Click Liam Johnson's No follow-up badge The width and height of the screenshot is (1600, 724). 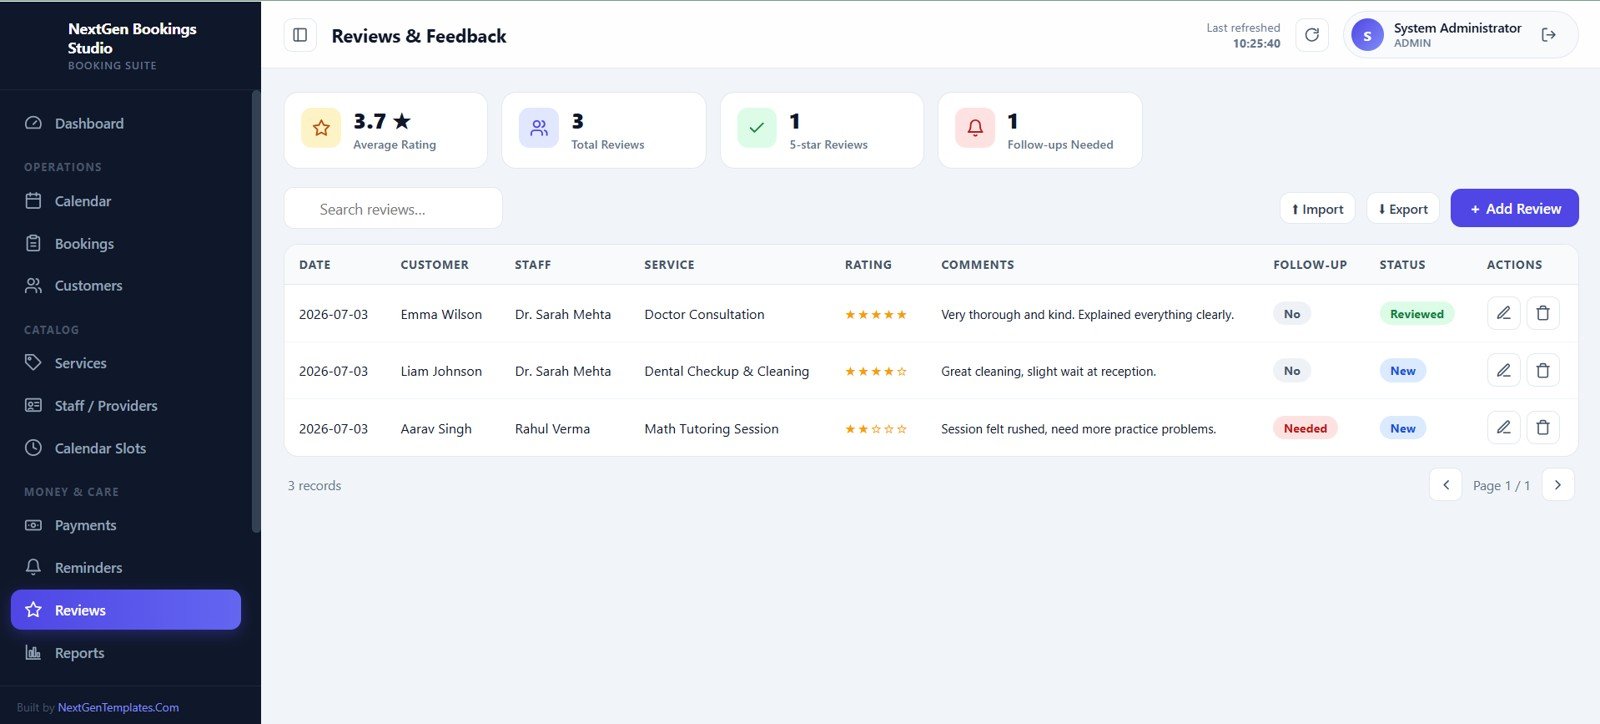click(x=1292, y=370)
